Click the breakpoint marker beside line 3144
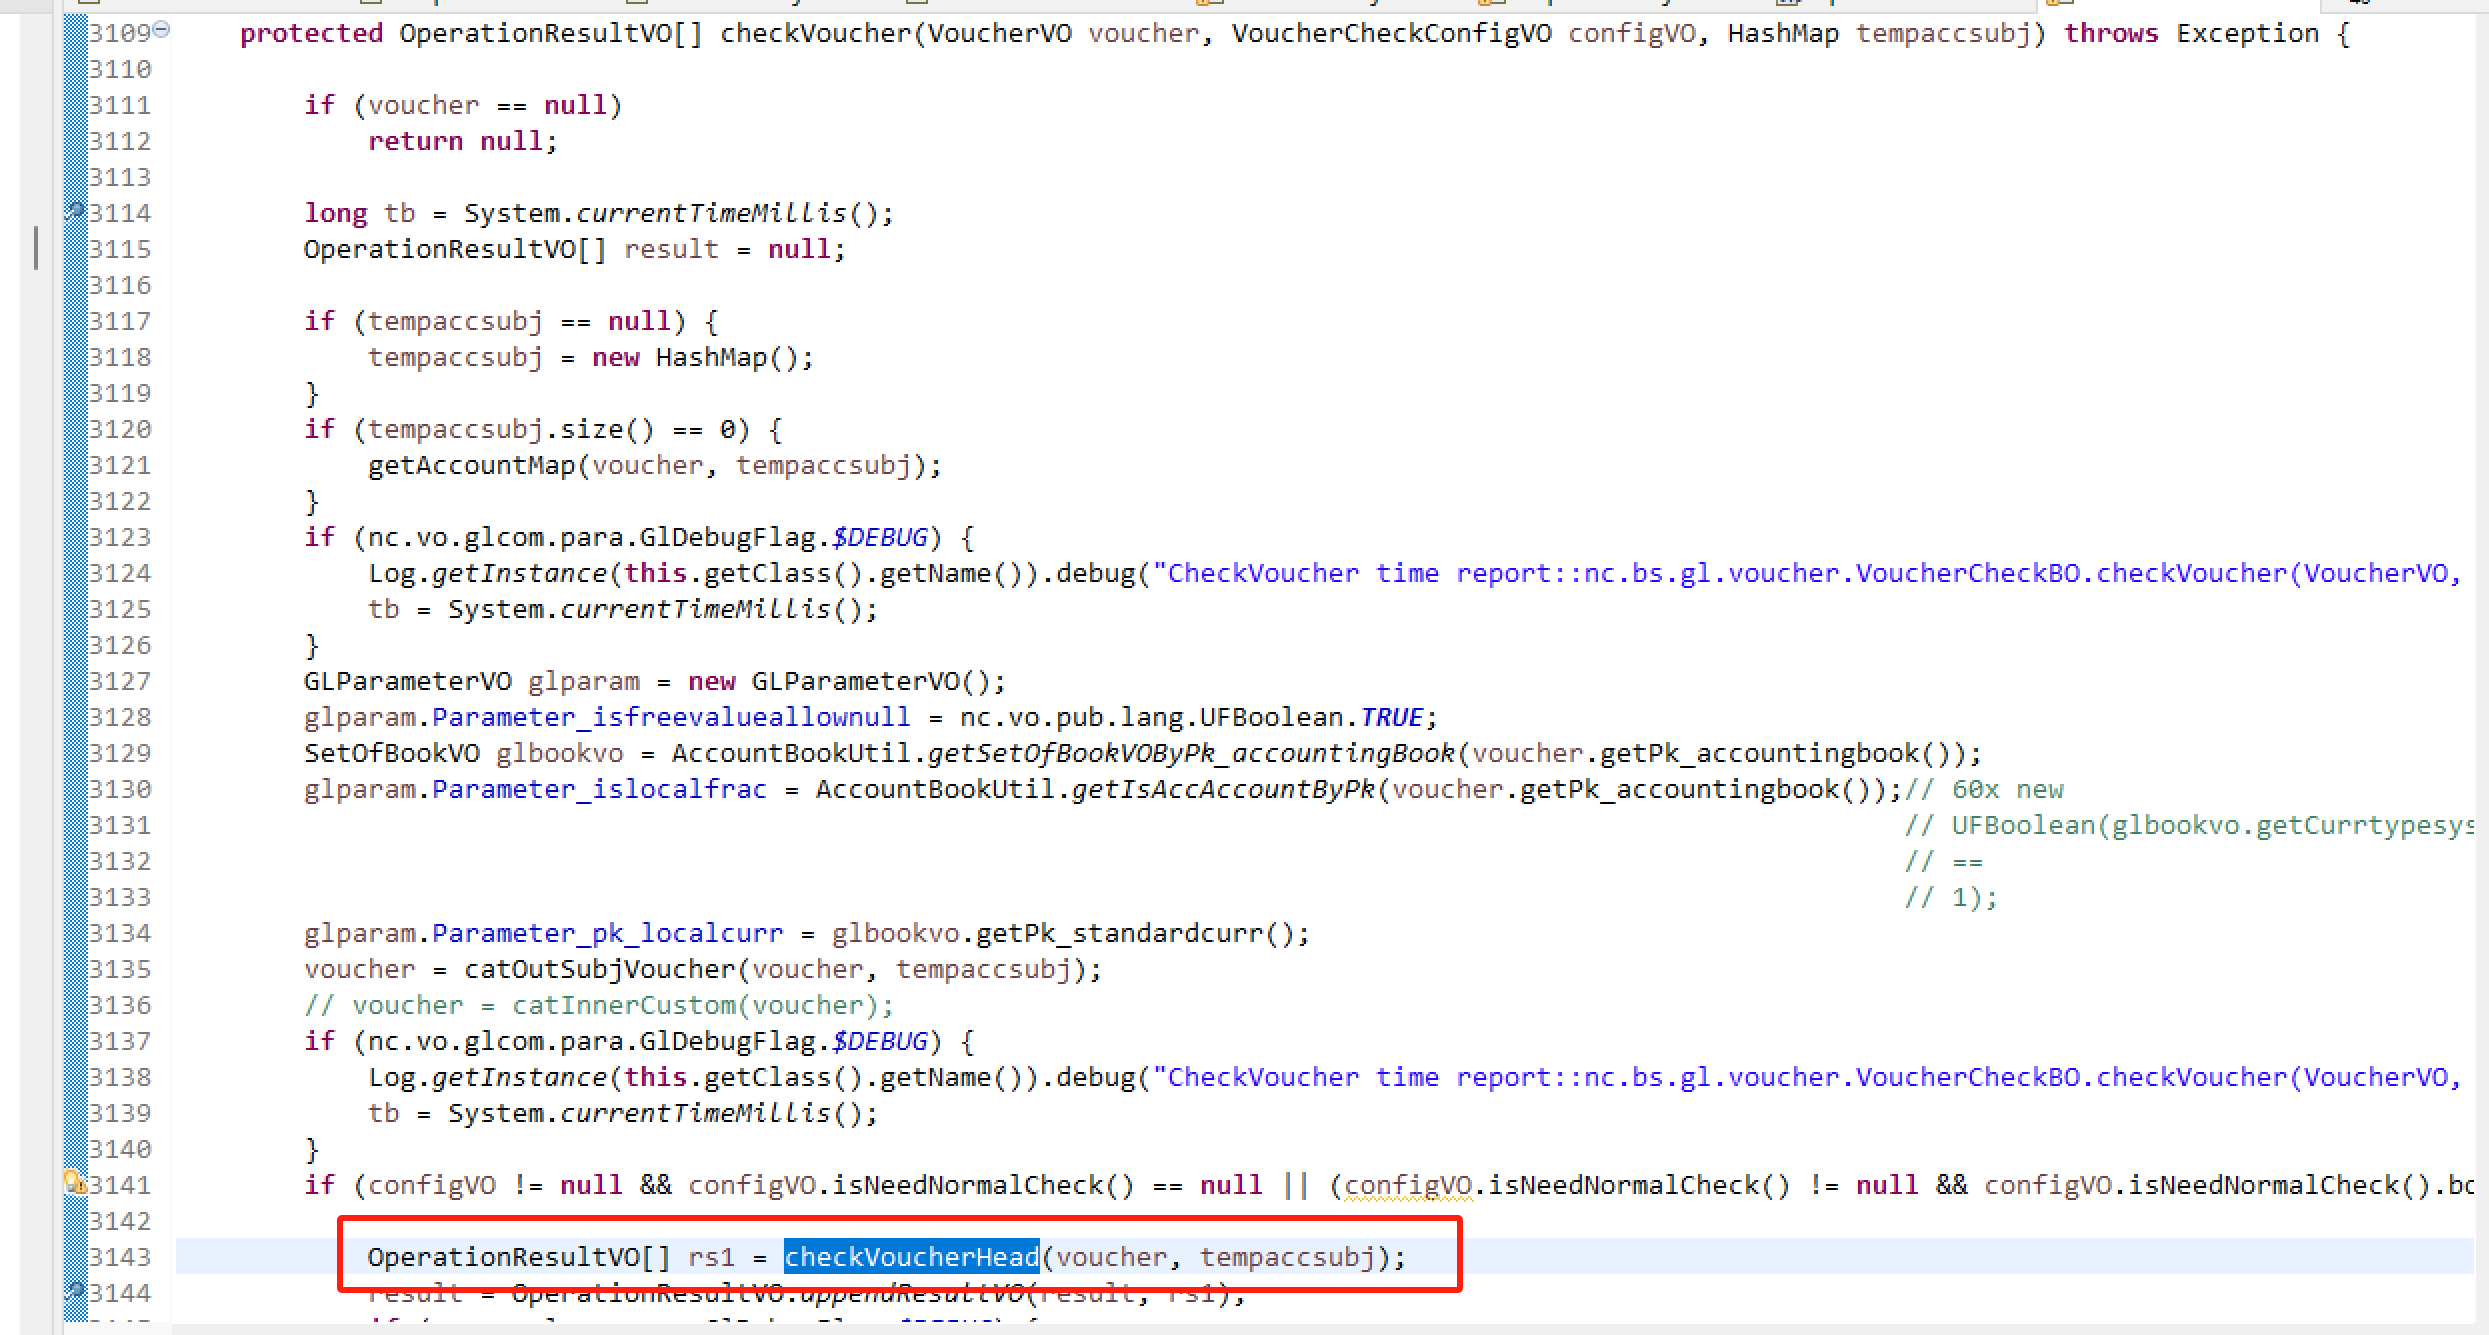 (75, 1291)
